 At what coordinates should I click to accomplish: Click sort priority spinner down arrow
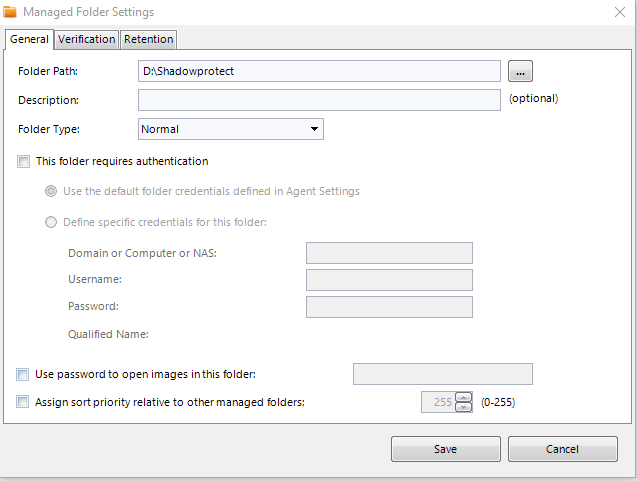coord(464,407)
